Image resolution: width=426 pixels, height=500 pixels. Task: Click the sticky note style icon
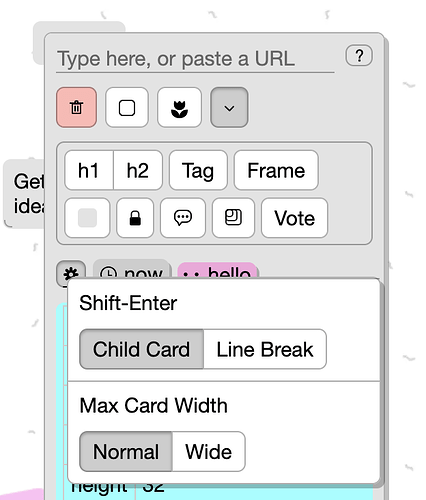[233, 218]
